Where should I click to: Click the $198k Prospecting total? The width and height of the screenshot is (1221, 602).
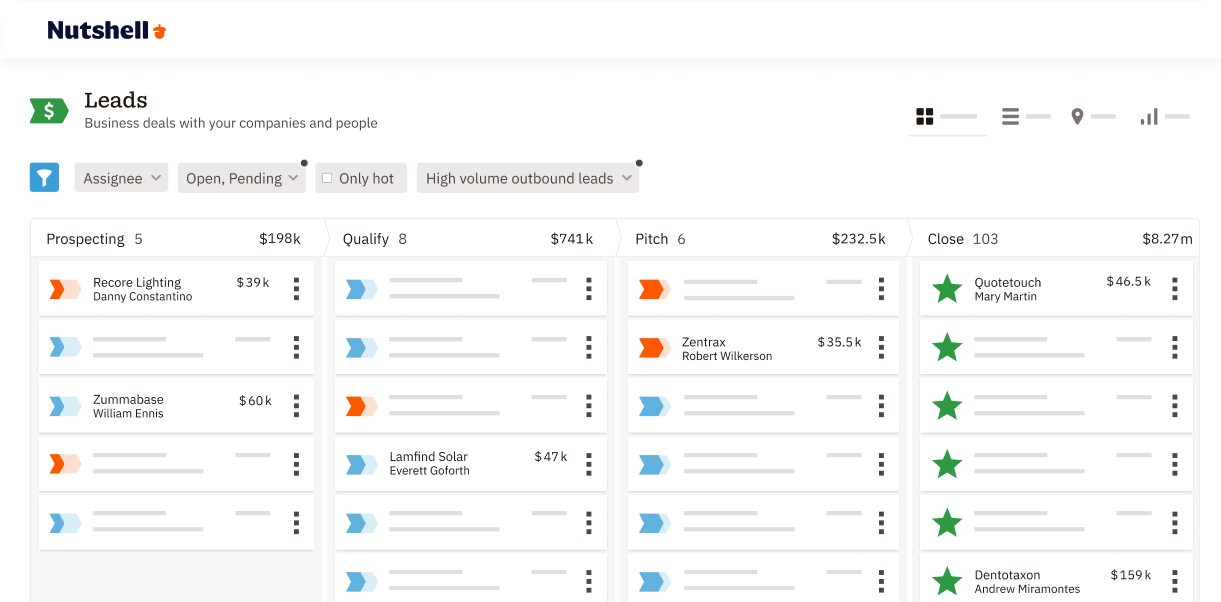(280, 239)
